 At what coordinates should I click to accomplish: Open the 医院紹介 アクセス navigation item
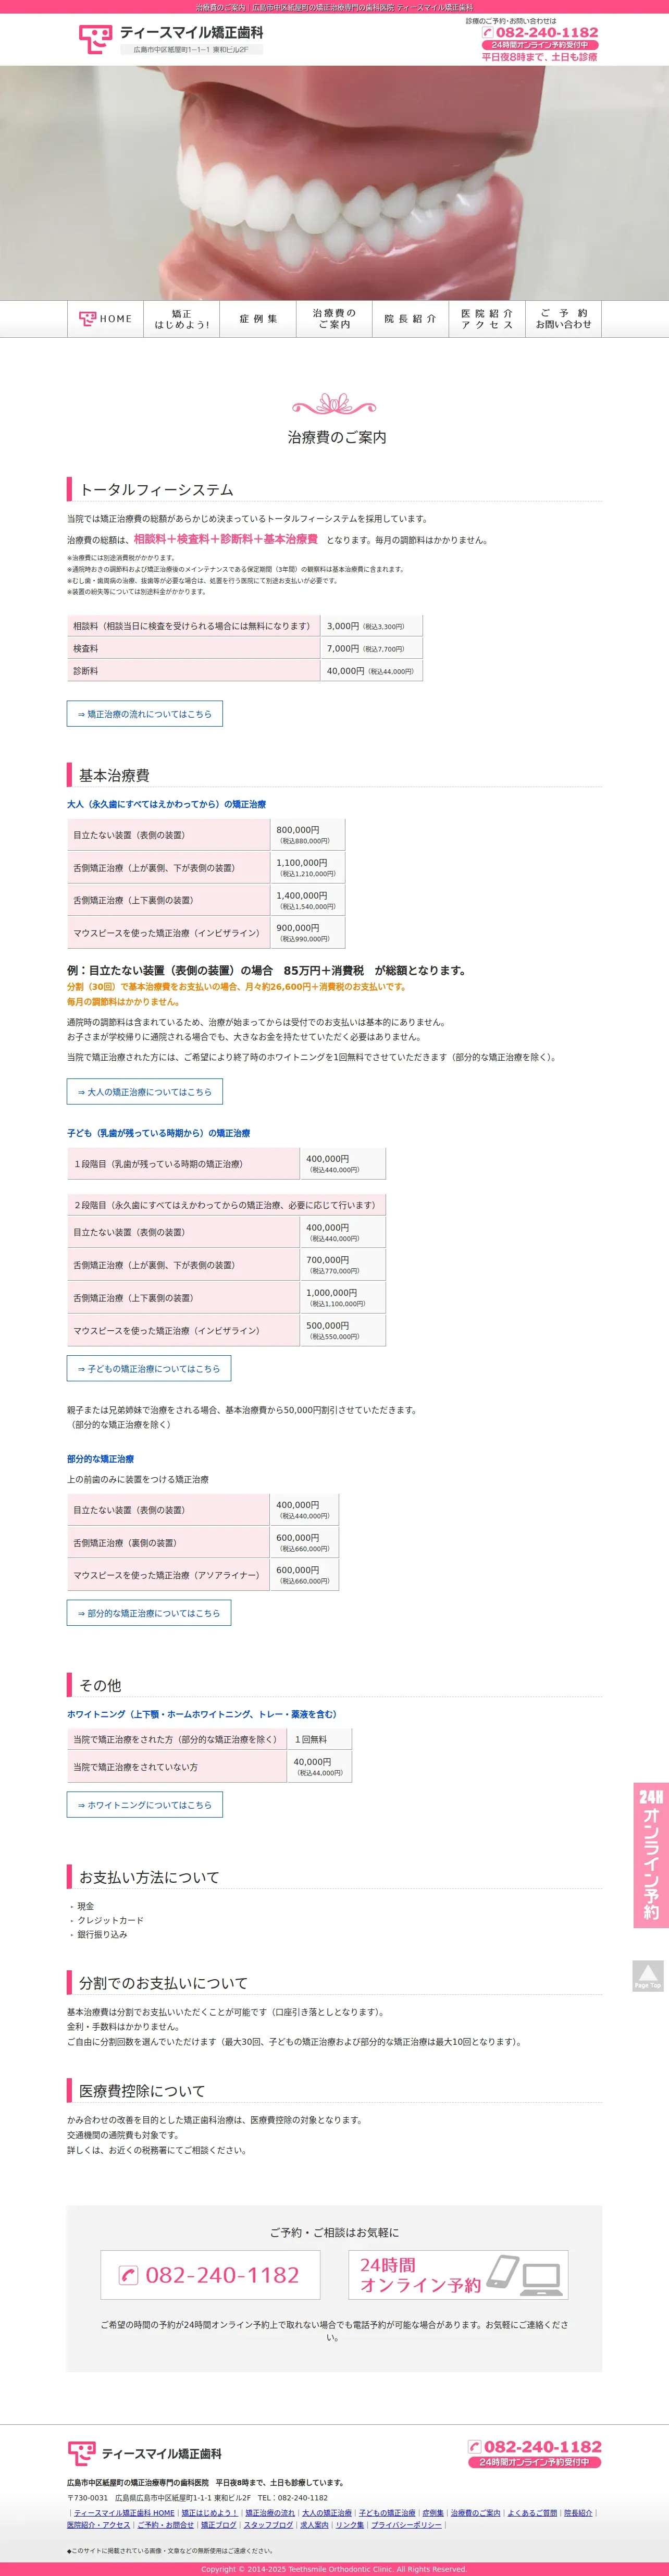487,319
